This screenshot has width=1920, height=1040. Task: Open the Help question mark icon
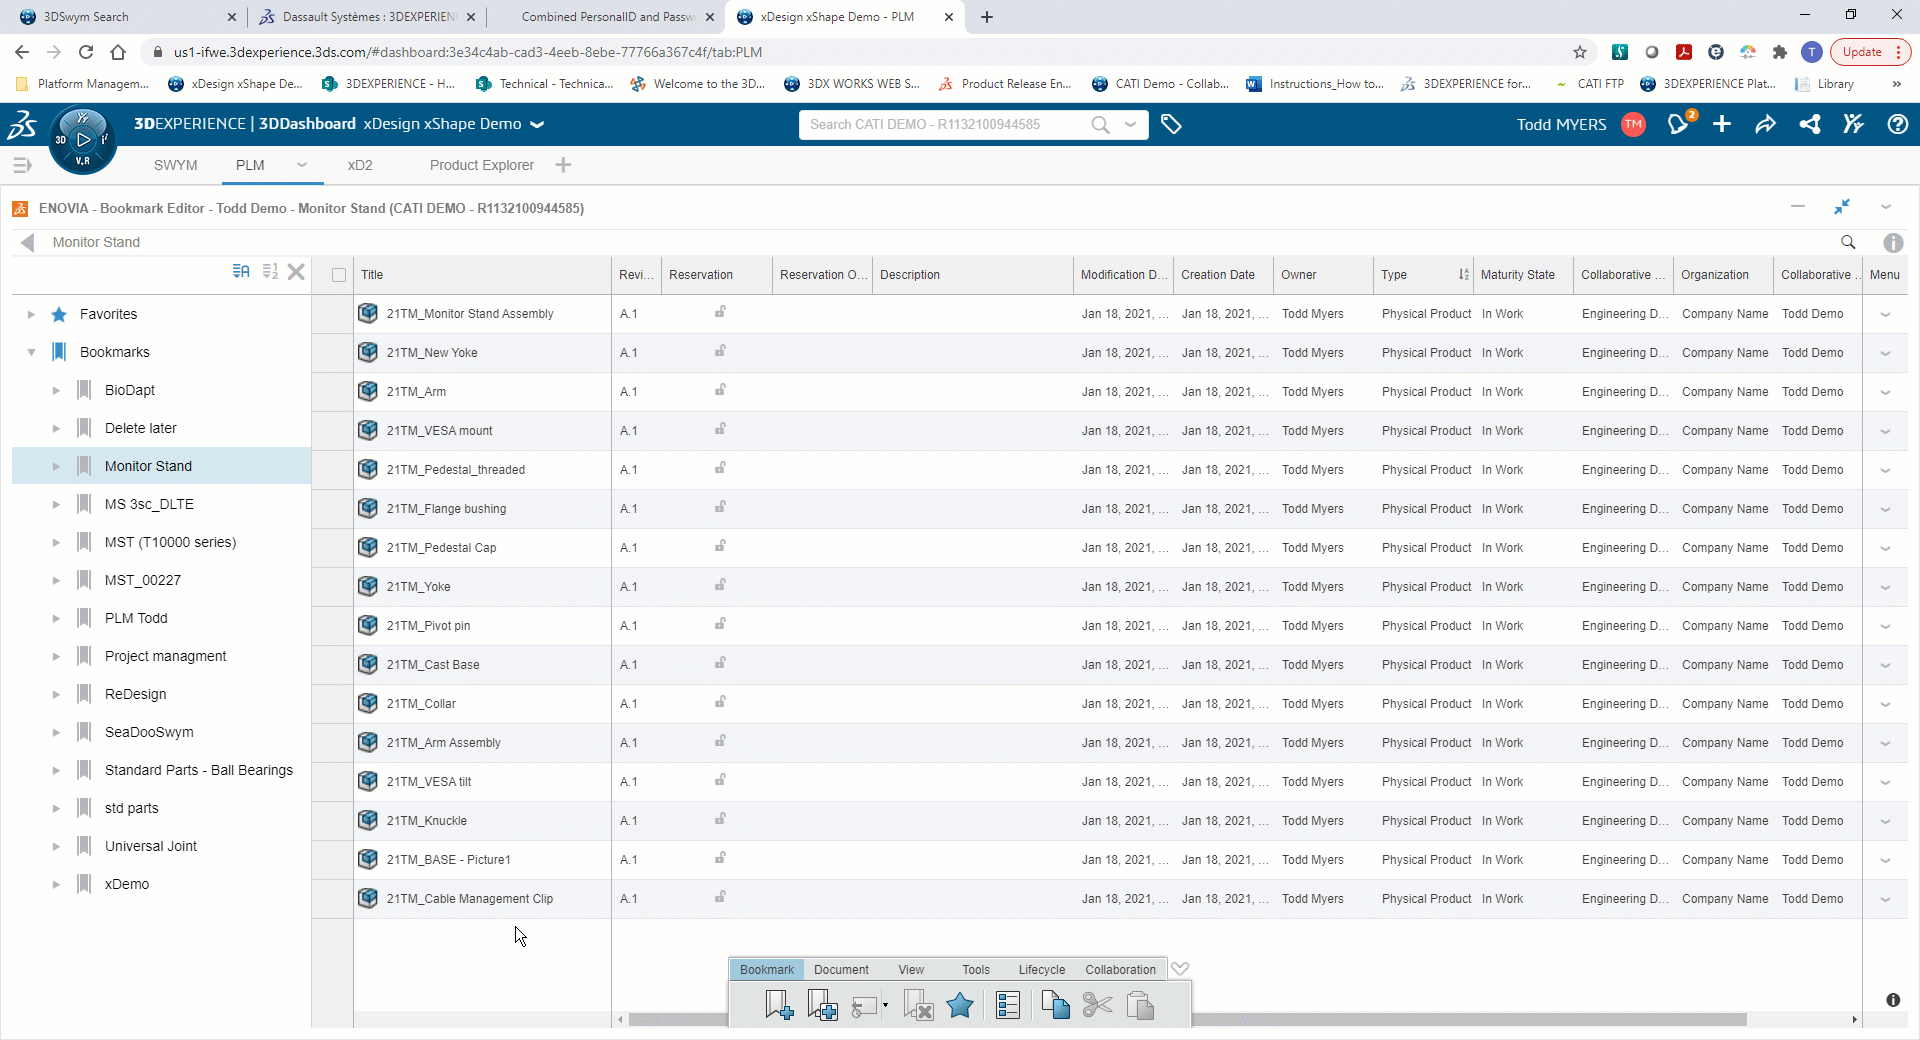pyautogui.click(x=1897, y=124)
